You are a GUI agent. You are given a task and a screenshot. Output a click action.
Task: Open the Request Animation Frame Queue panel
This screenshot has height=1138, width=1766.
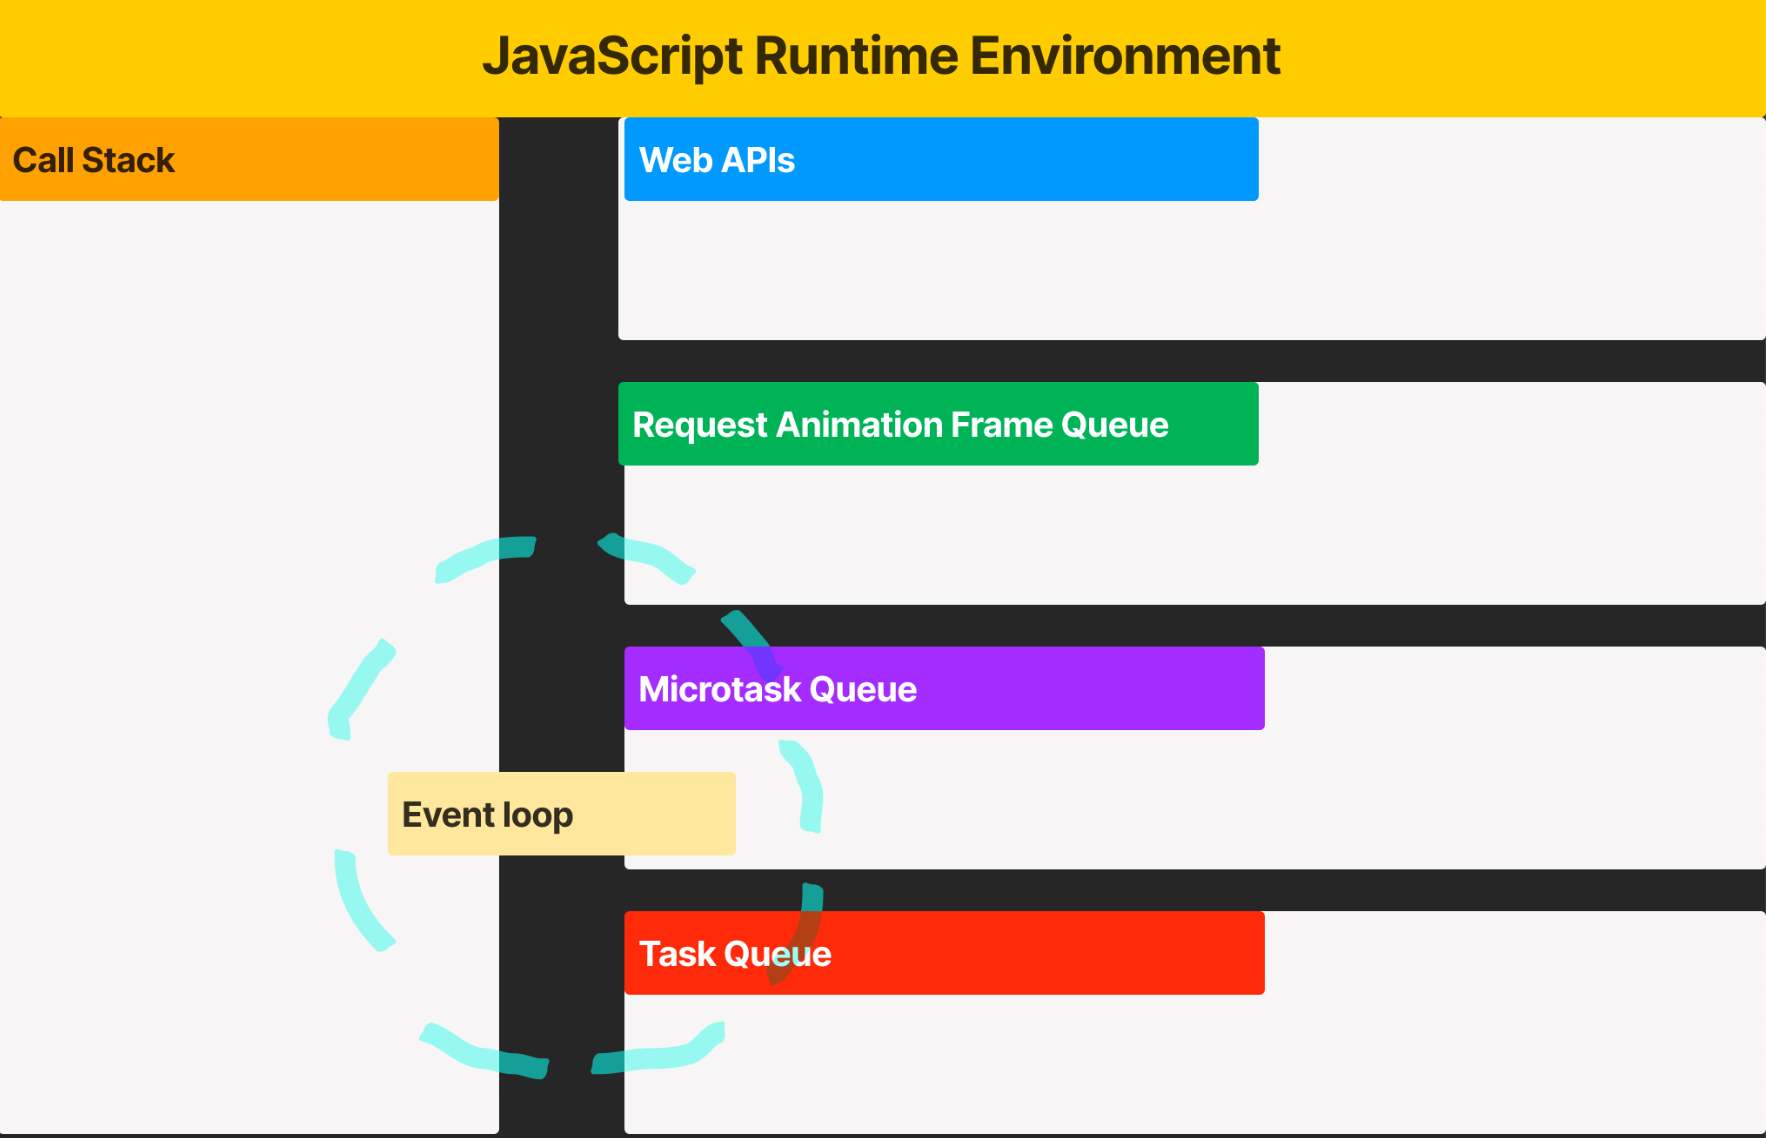900,424
